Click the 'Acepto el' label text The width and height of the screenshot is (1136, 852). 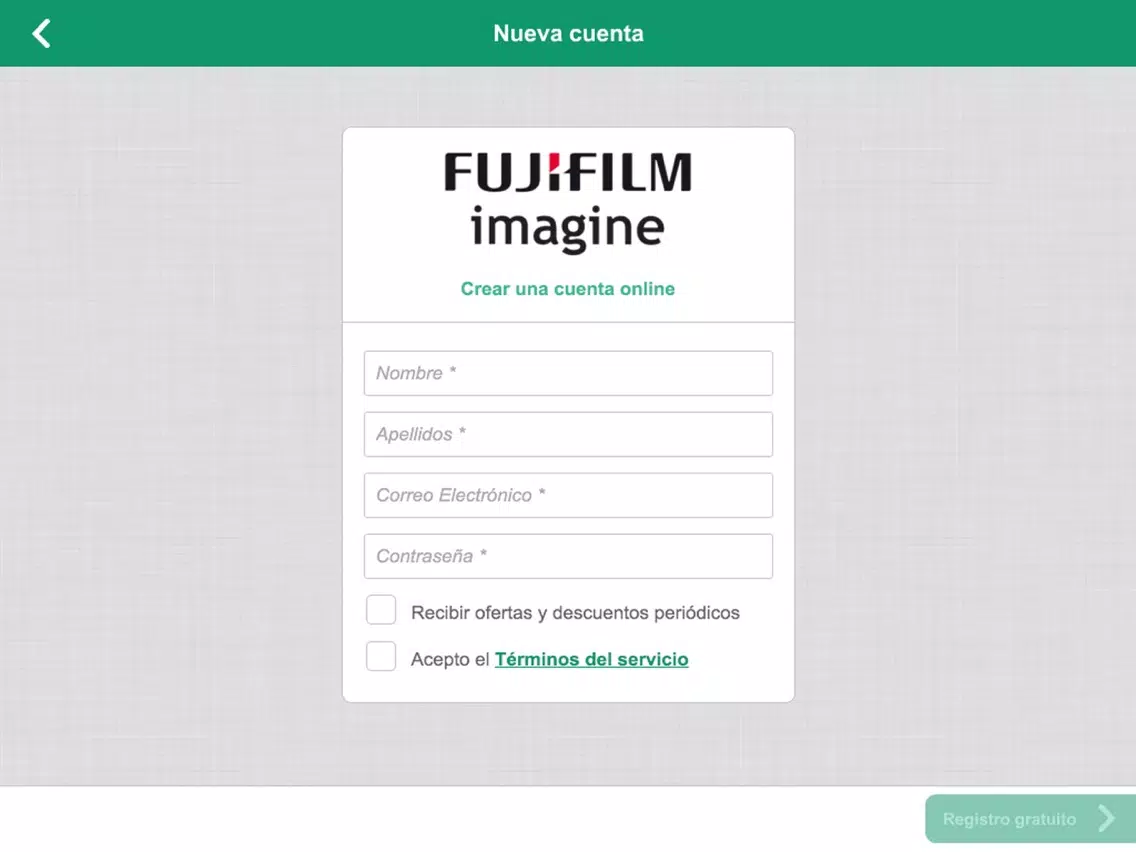coord(450,659)
